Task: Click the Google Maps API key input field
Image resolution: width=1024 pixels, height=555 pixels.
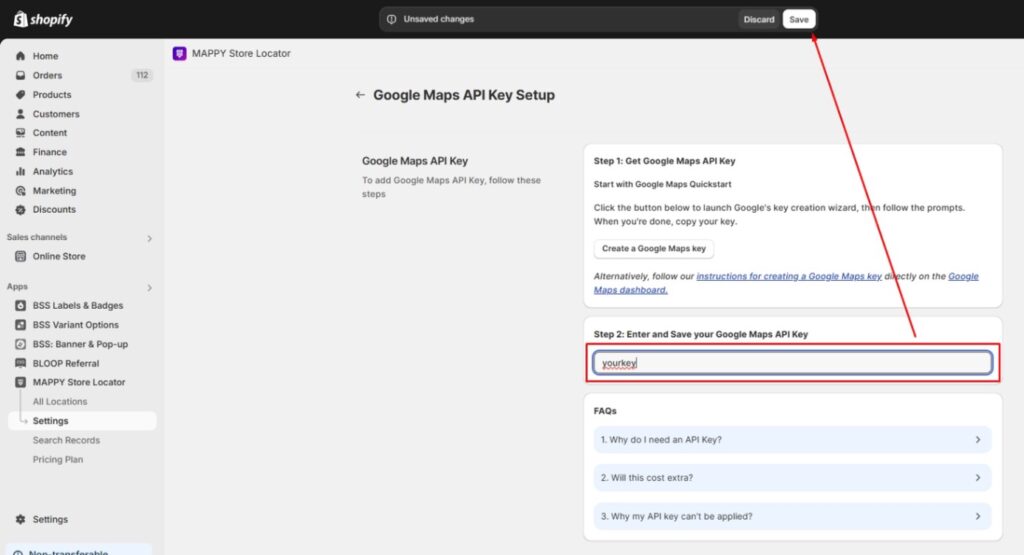Action: (792, 363)
